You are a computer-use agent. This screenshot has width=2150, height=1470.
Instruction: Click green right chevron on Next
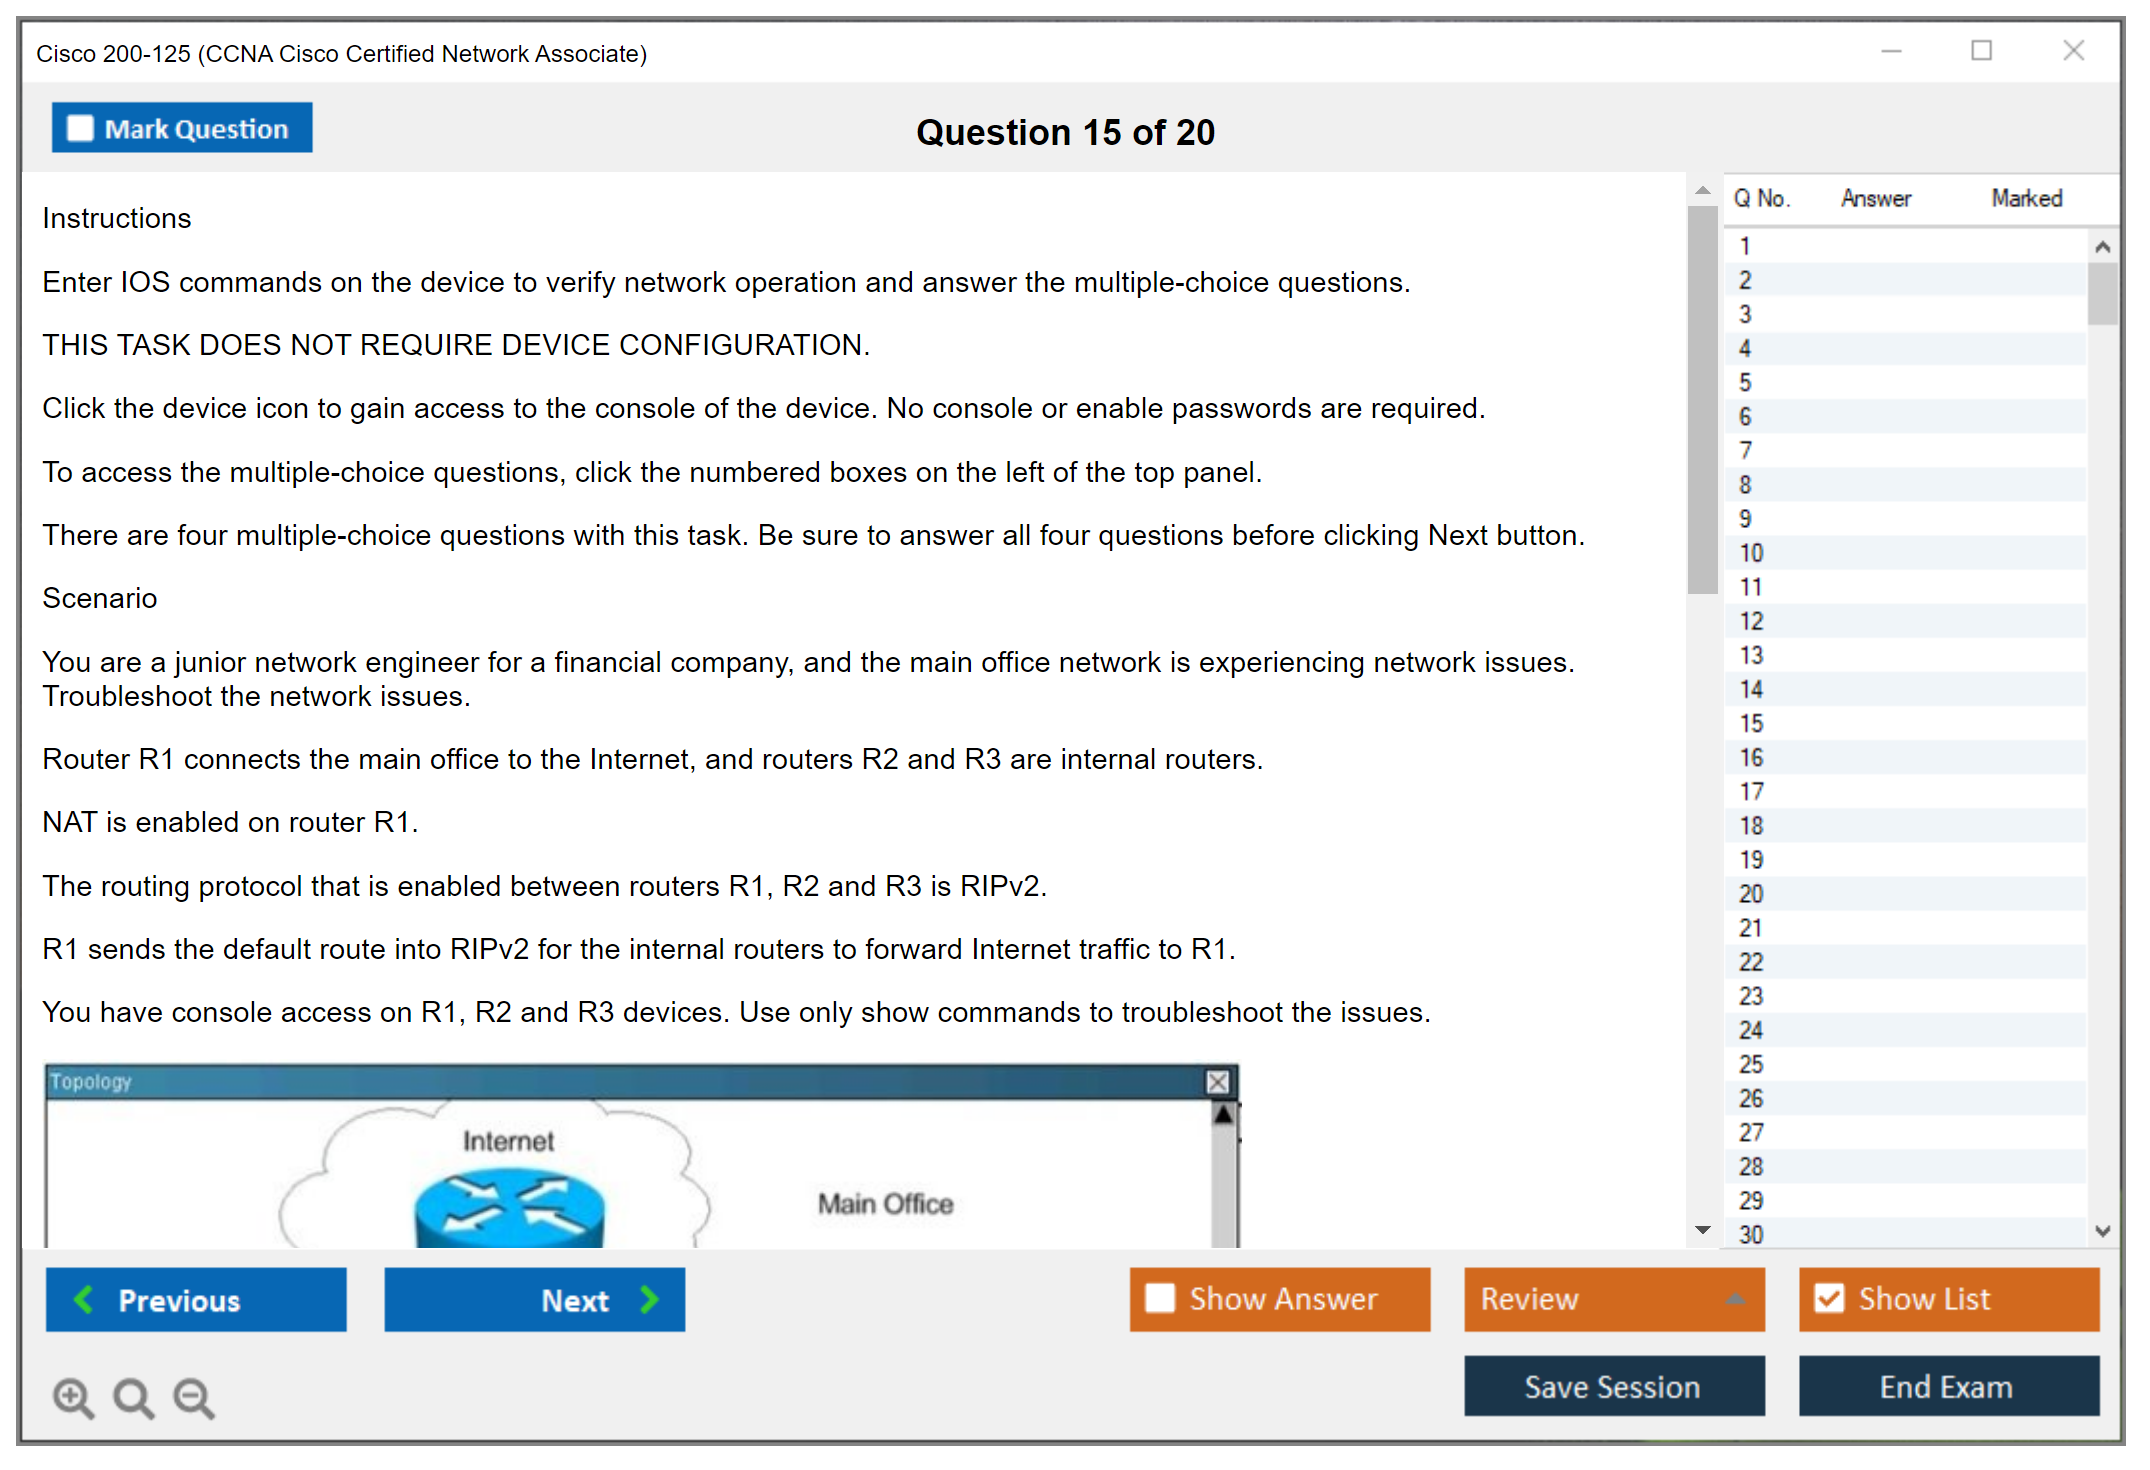(x=650, y=1299)
